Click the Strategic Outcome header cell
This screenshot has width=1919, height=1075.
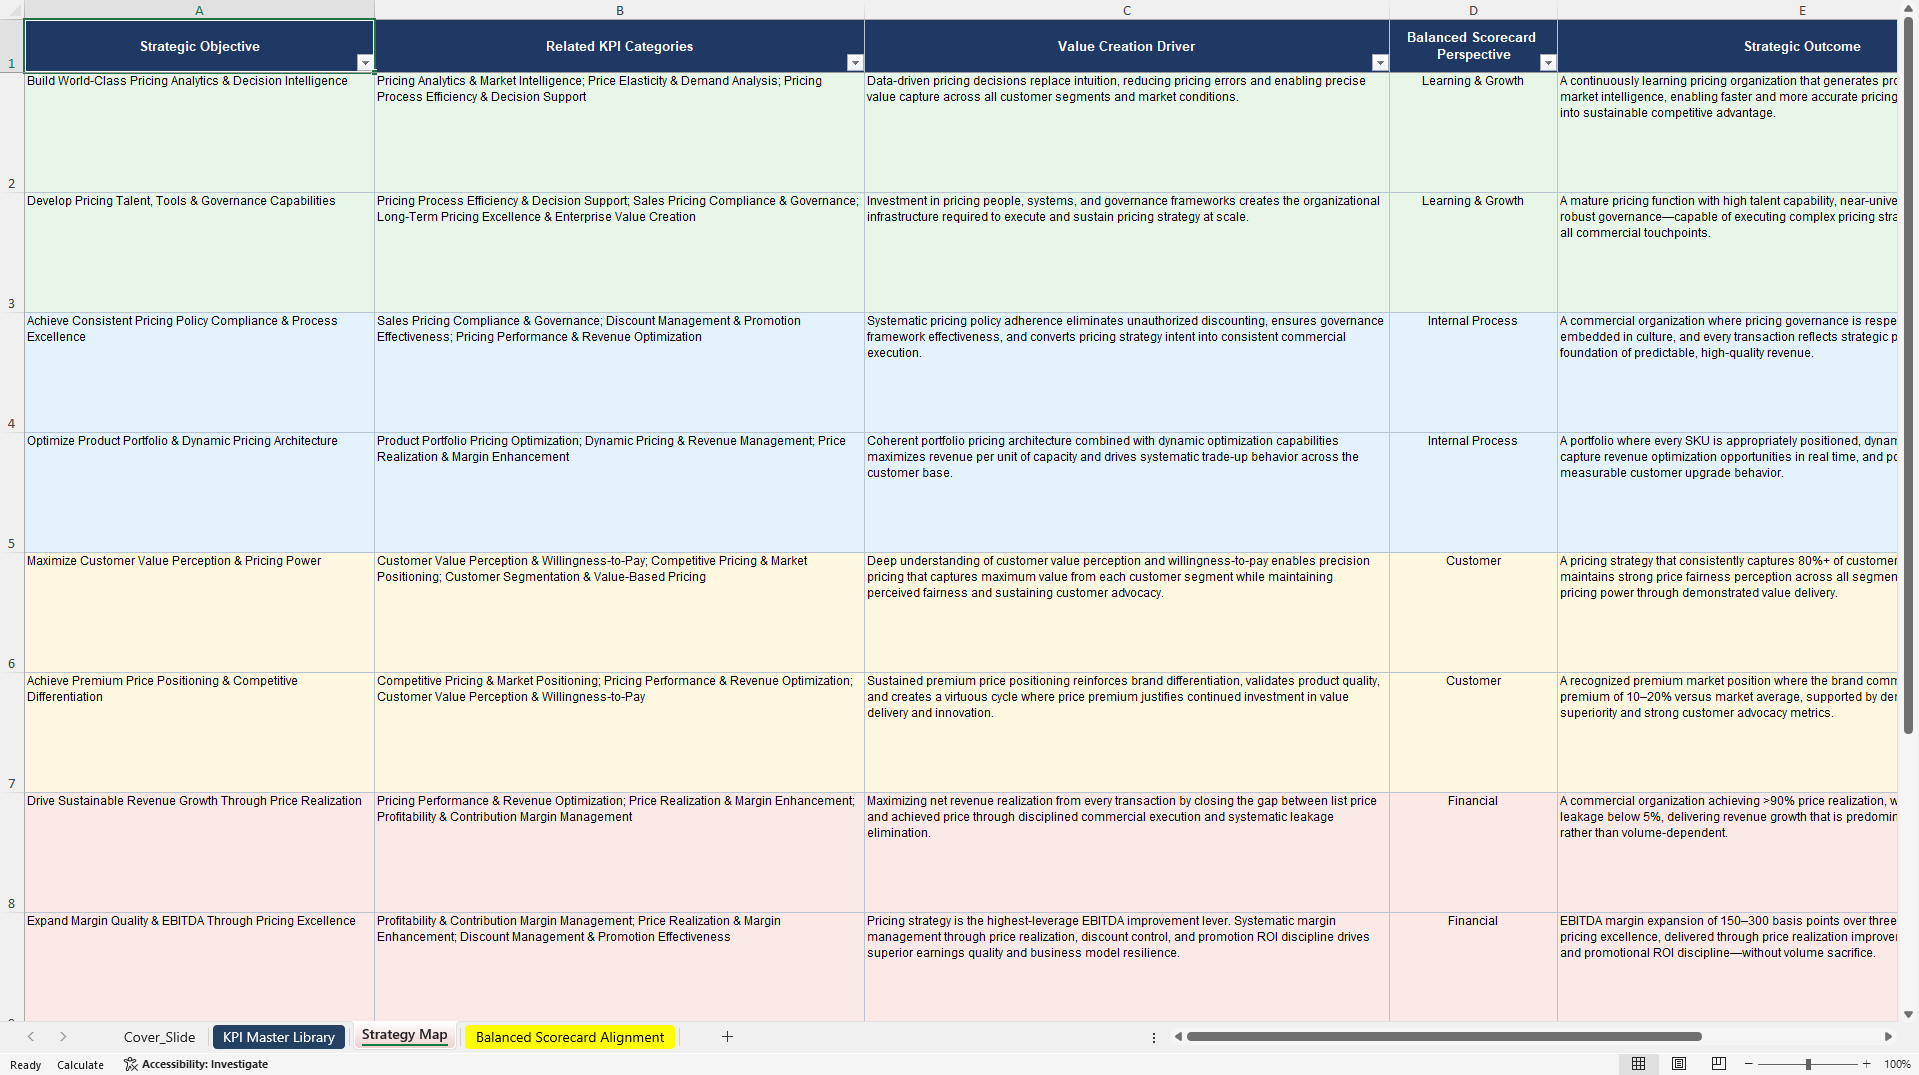[1727, 46]
